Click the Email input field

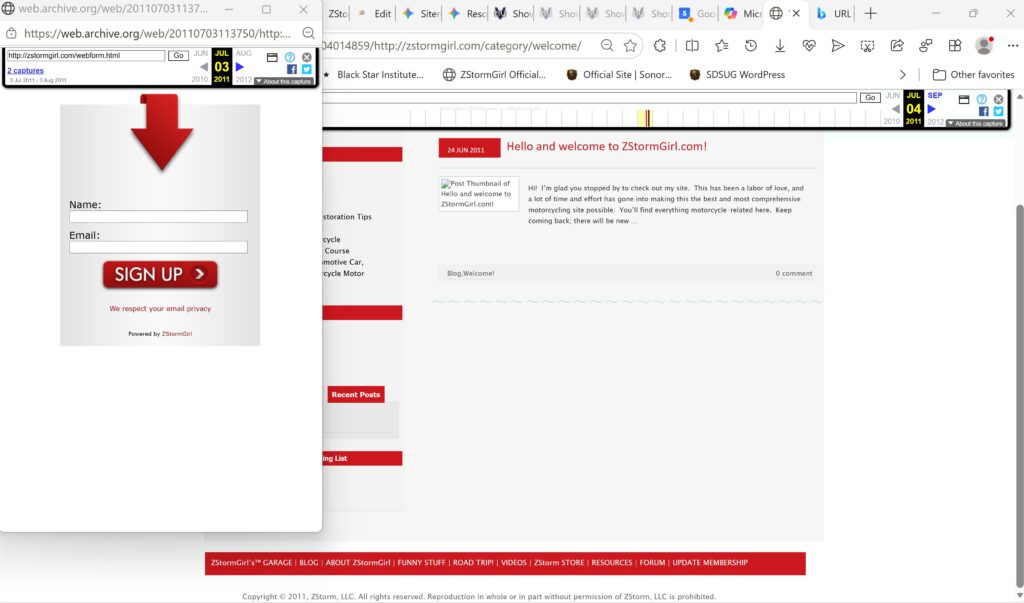point(159,247)
